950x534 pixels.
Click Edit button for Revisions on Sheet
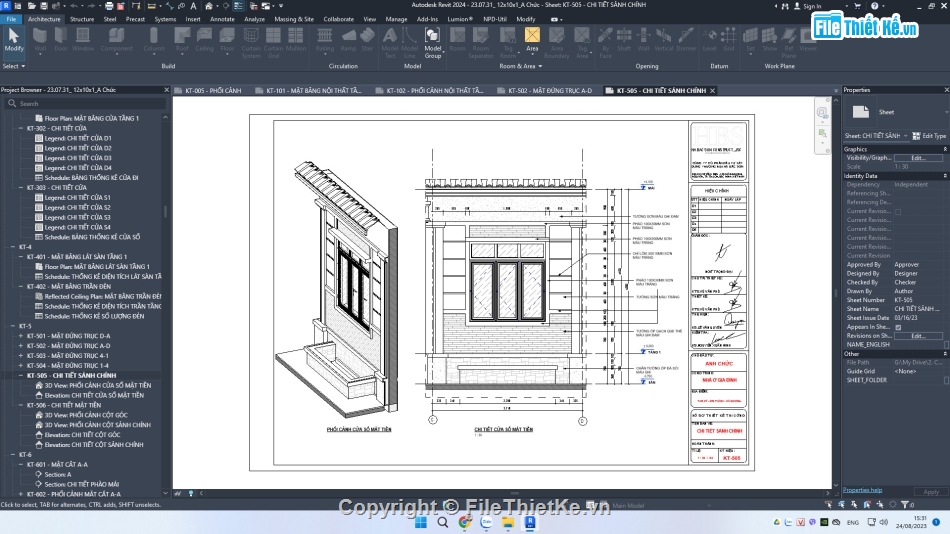[918, 336]
